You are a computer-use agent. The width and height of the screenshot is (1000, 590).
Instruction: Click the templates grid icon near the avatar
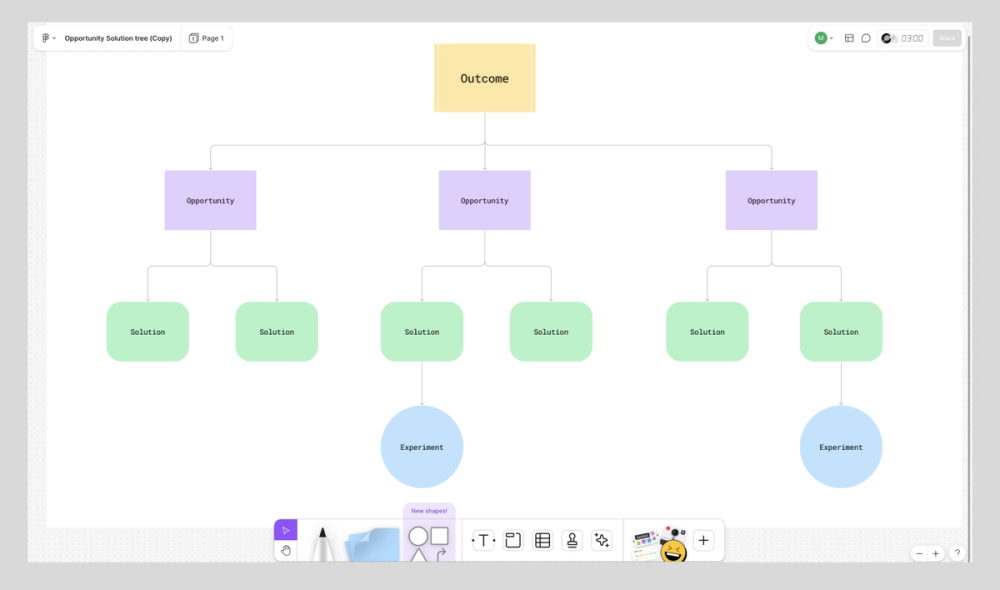tap(849, 38)
